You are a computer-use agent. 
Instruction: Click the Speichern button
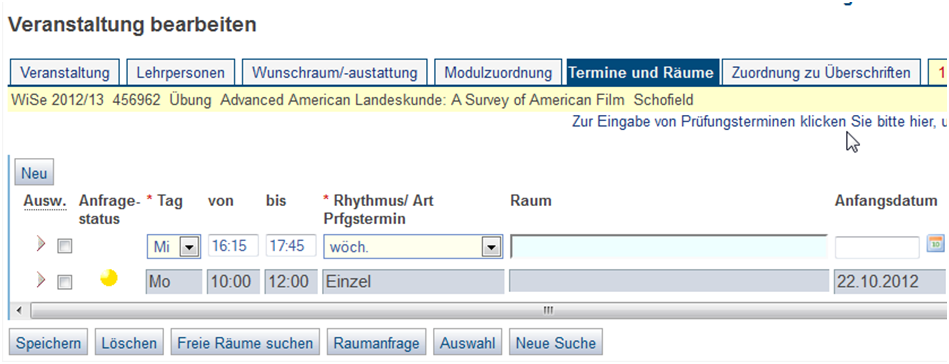(48, 343)
